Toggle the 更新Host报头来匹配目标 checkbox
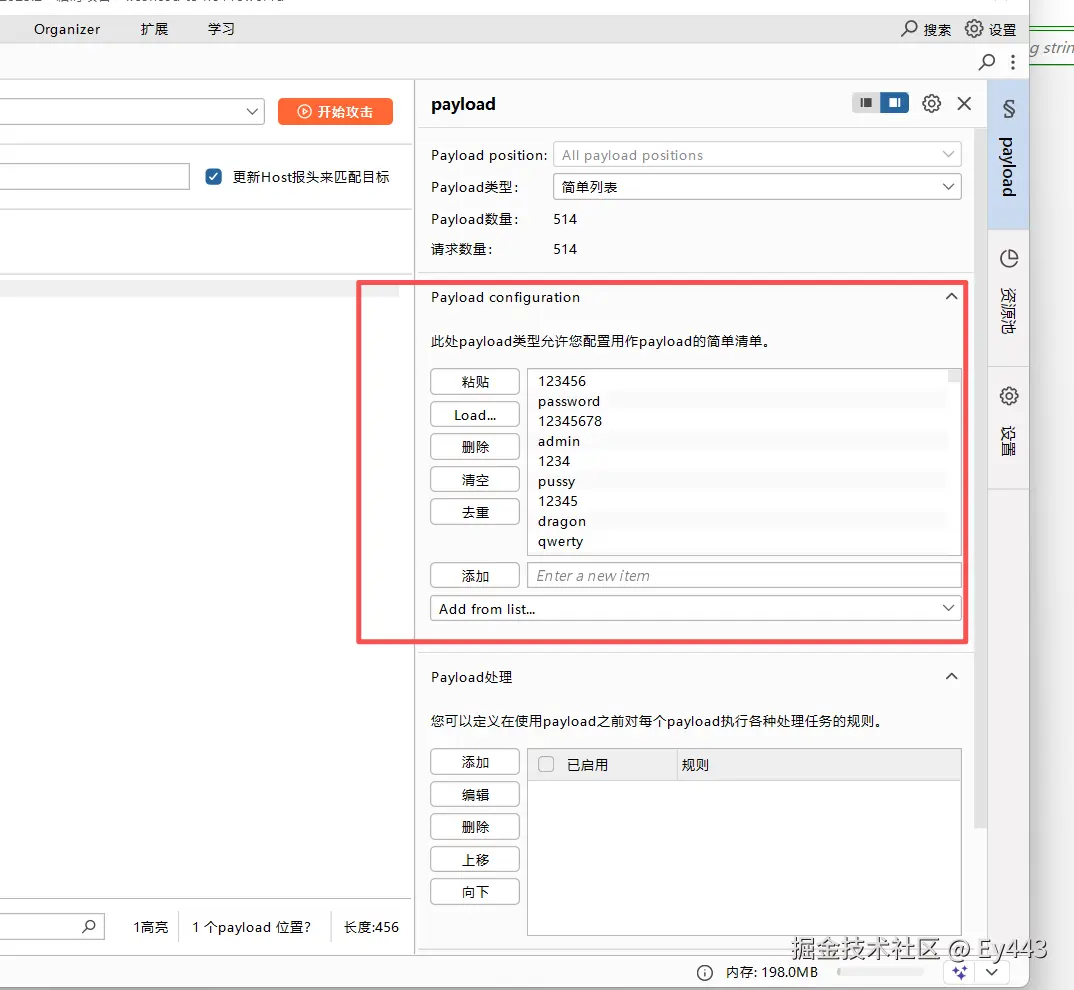1074x990 pixels. [x=213, y=177]
